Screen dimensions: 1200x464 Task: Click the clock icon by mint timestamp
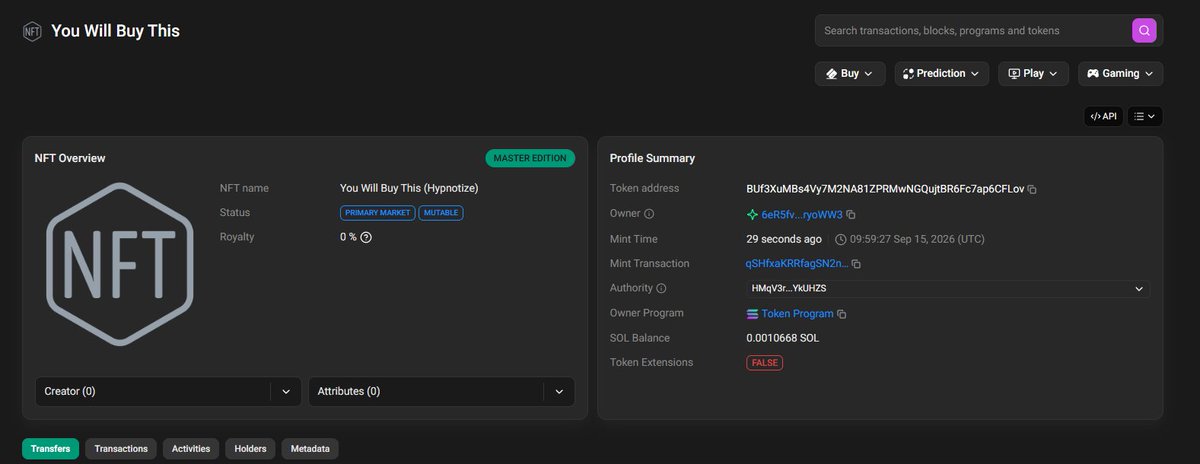point(840,239)
